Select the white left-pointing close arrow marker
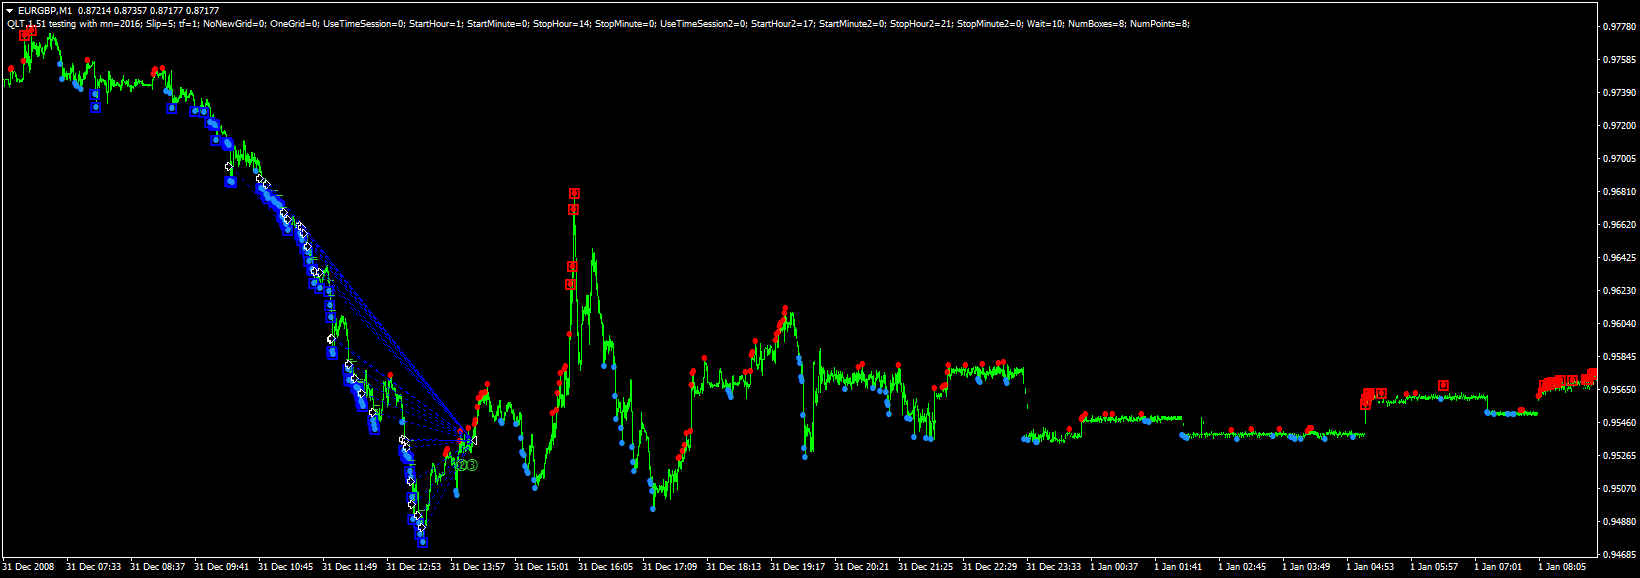1640x578 pixels. (472, 439)
